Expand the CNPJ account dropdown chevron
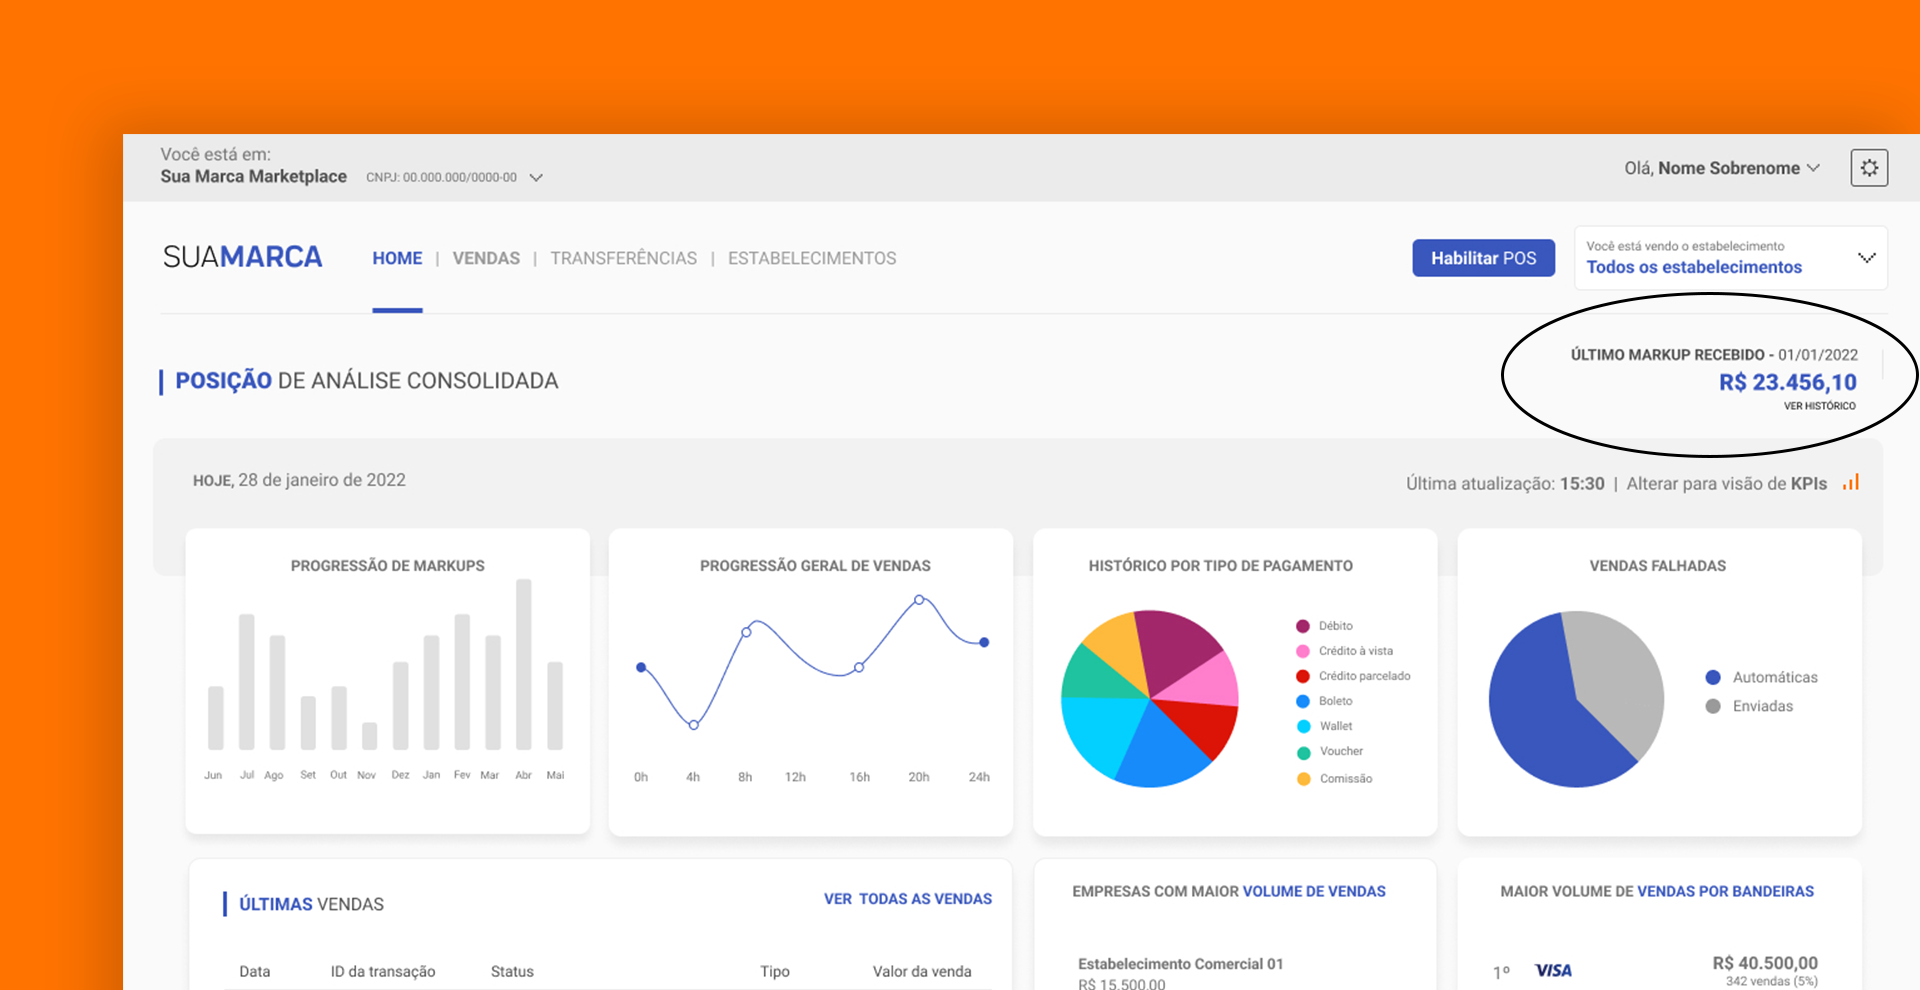This screenshot has width=1920, height=990. (536, 178)
